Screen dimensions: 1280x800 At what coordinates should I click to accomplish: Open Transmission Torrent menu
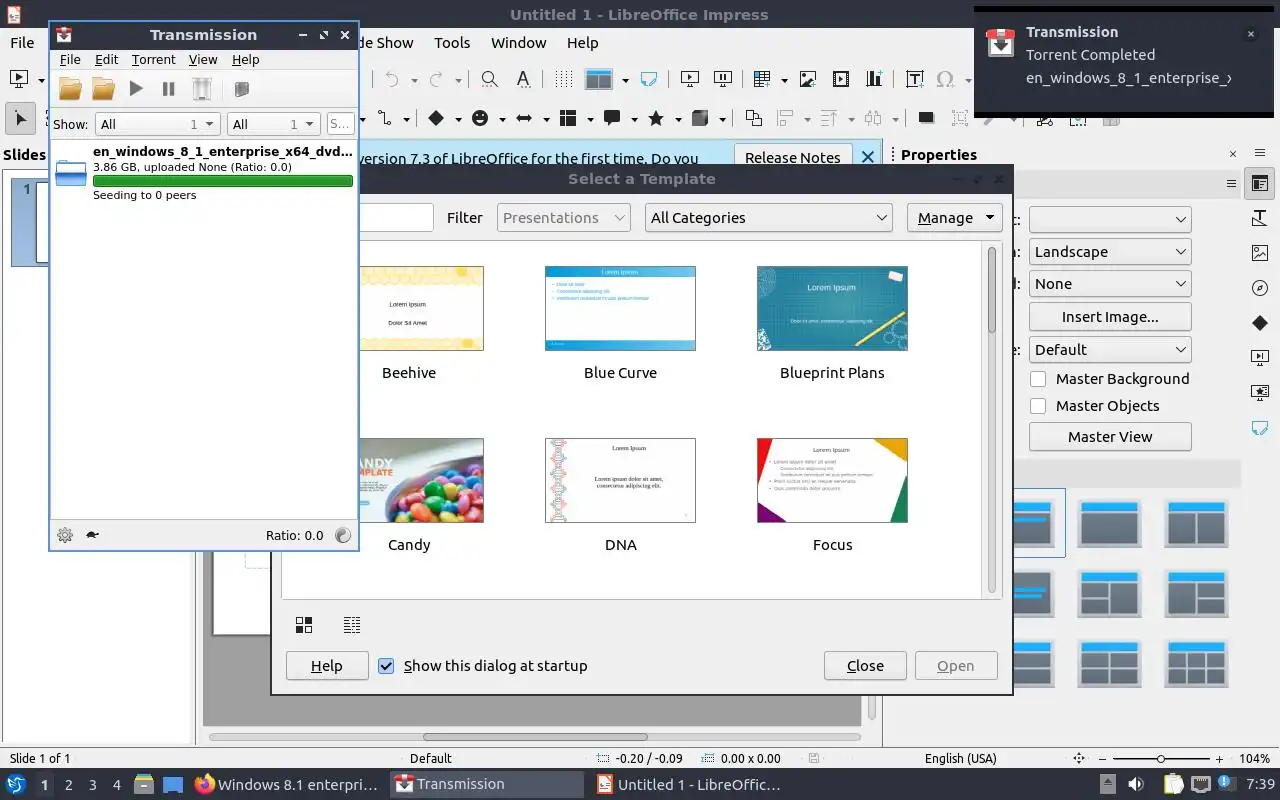pyautogui.click(x=153, y=60)
